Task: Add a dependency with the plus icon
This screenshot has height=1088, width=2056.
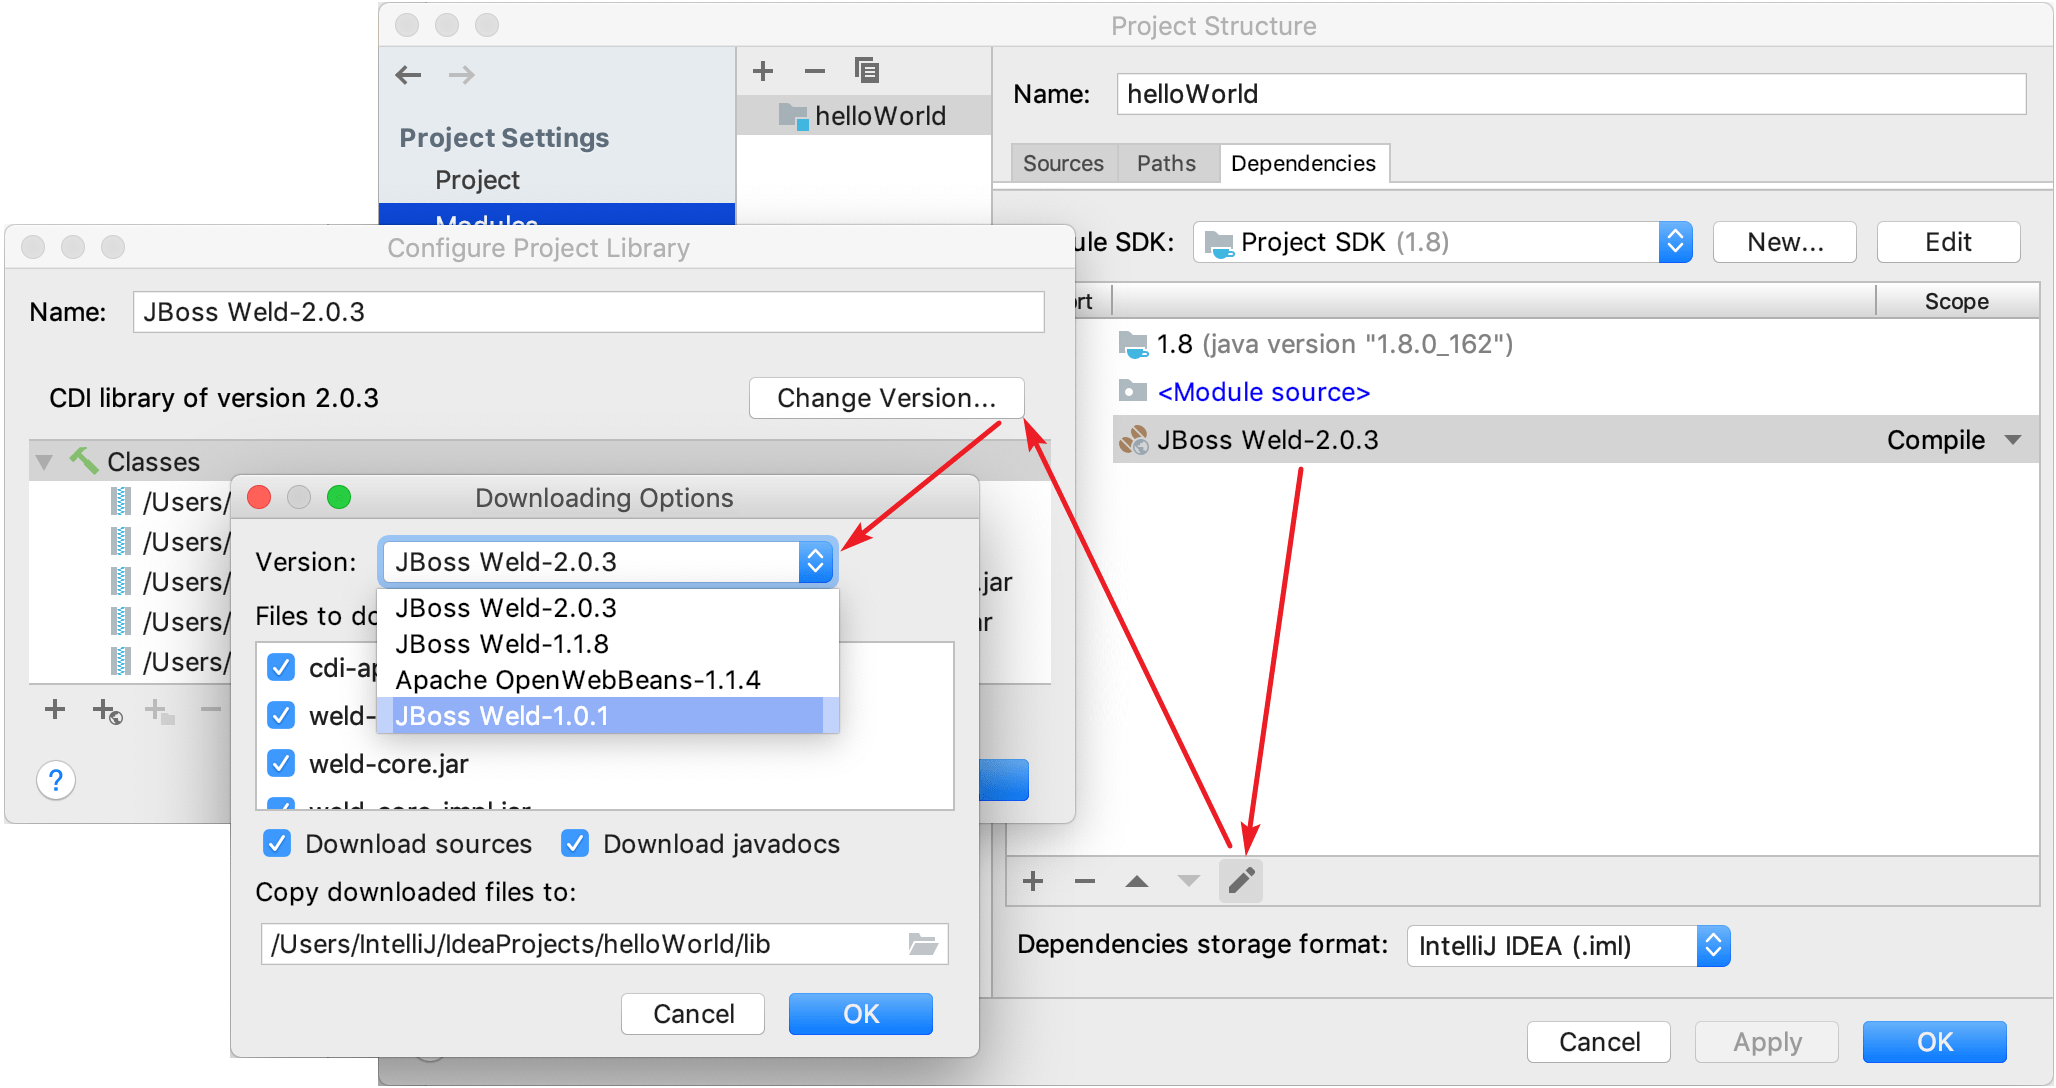Action: (1033, 881)
